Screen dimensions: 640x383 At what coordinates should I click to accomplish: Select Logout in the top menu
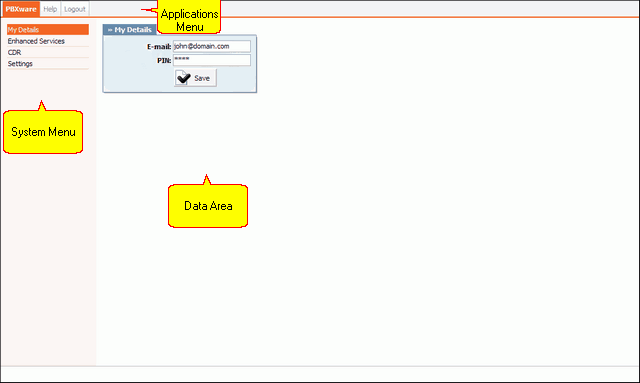pos(75,9)
